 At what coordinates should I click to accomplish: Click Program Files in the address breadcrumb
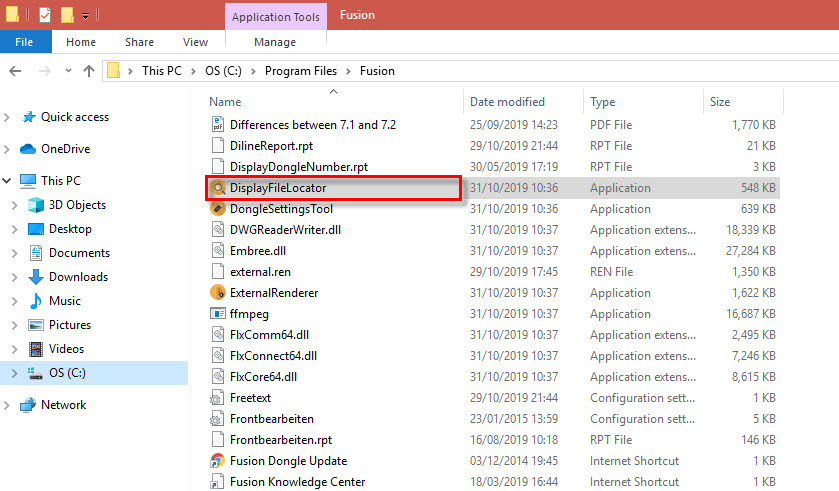click(x=301, y=71)
